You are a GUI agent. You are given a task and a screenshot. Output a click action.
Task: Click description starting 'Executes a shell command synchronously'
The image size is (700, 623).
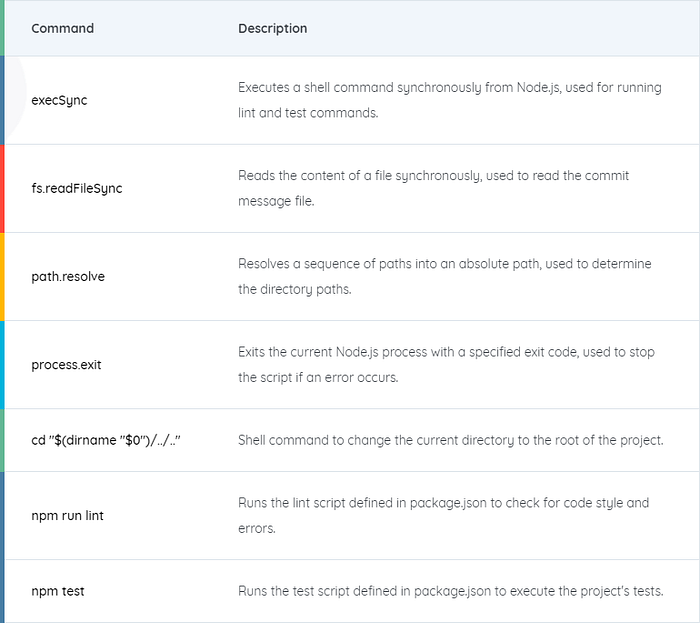pyautogui.click(x=450, y=100)
